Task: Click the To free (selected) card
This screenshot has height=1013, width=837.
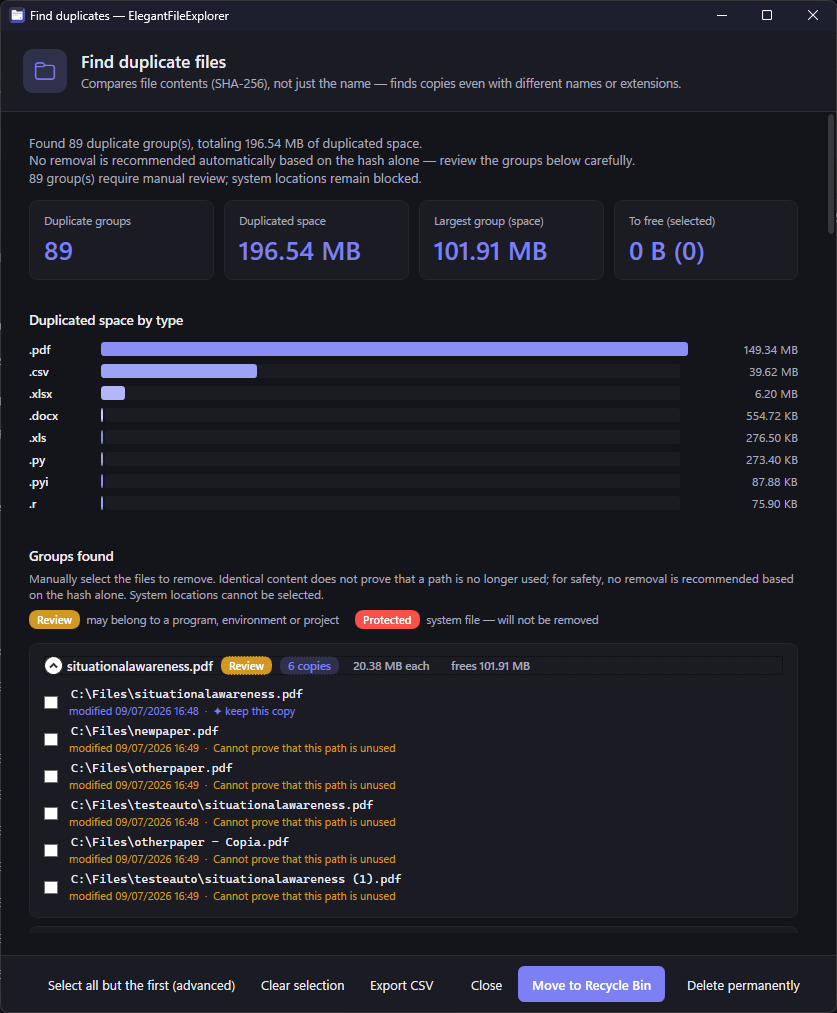Action: click(706, 240)
